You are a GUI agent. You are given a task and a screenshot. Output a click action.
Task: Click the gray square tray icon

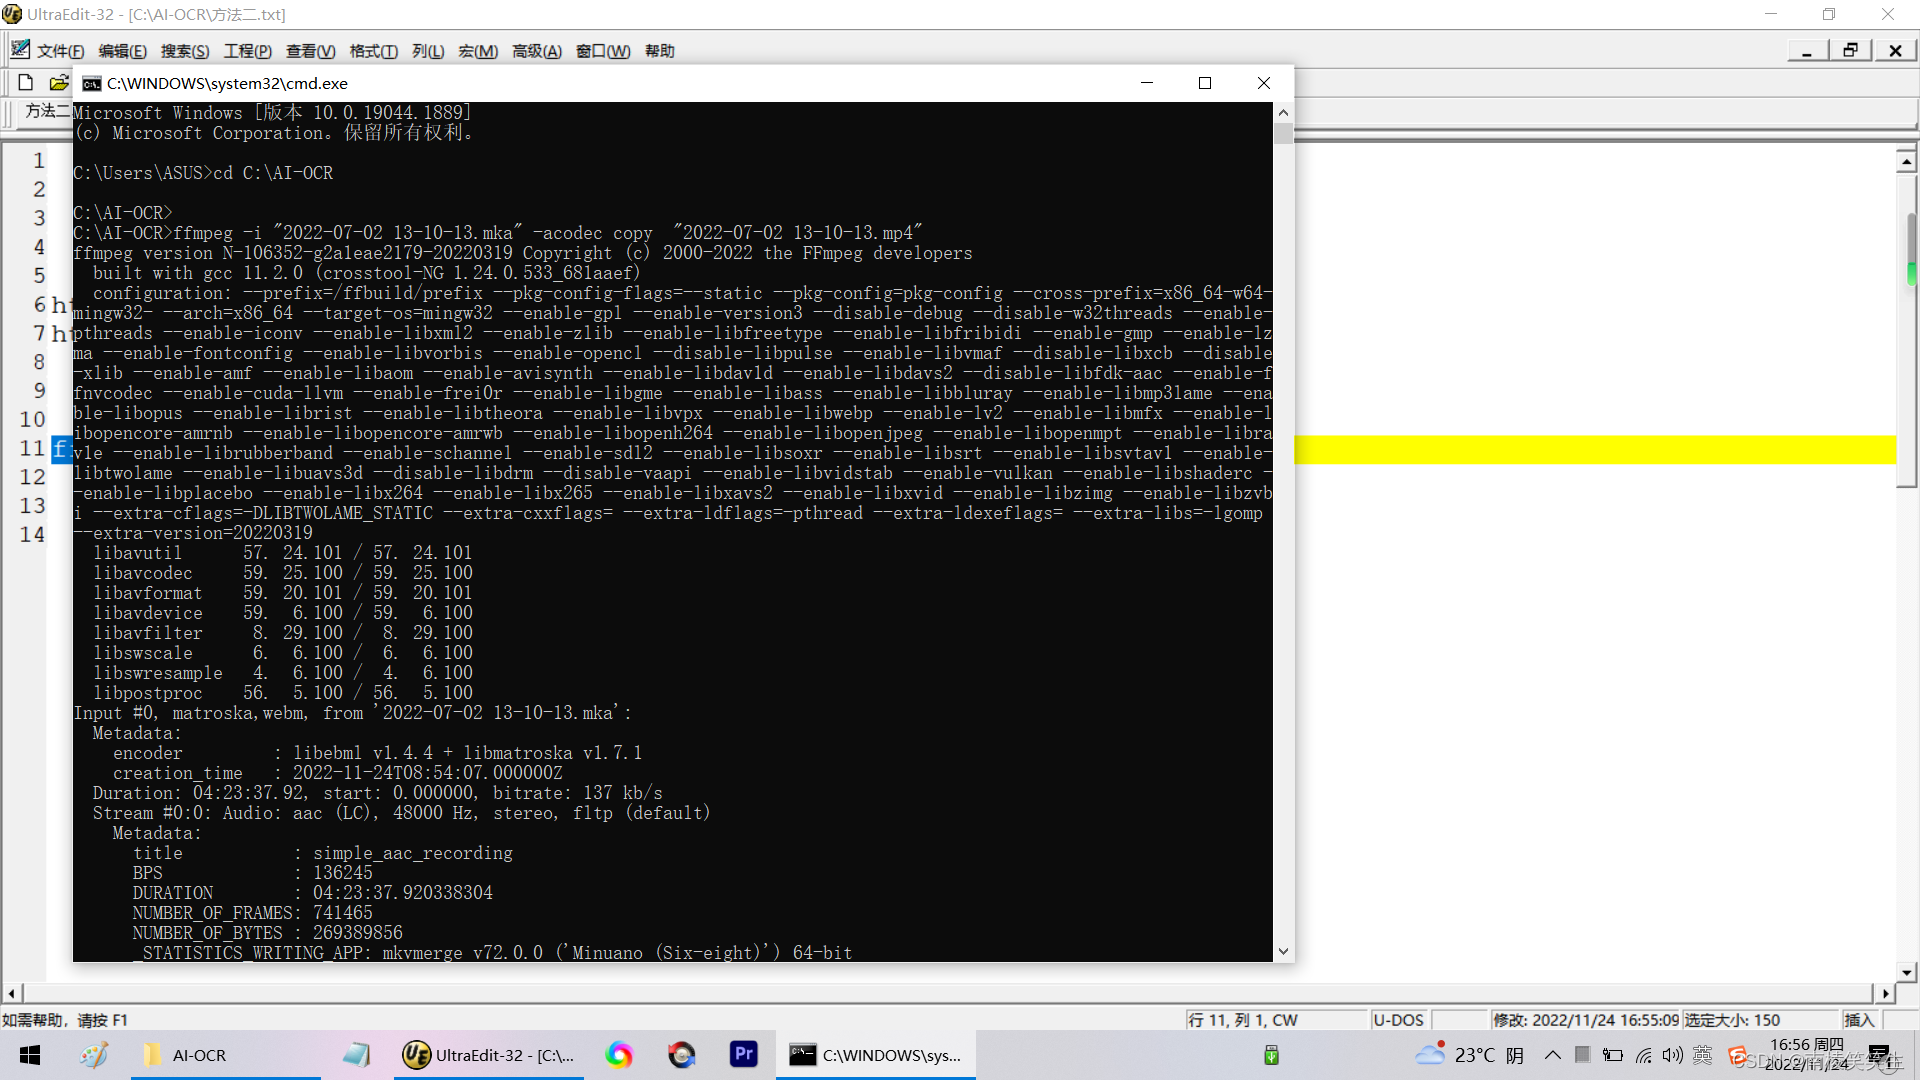(1582, 1055)
